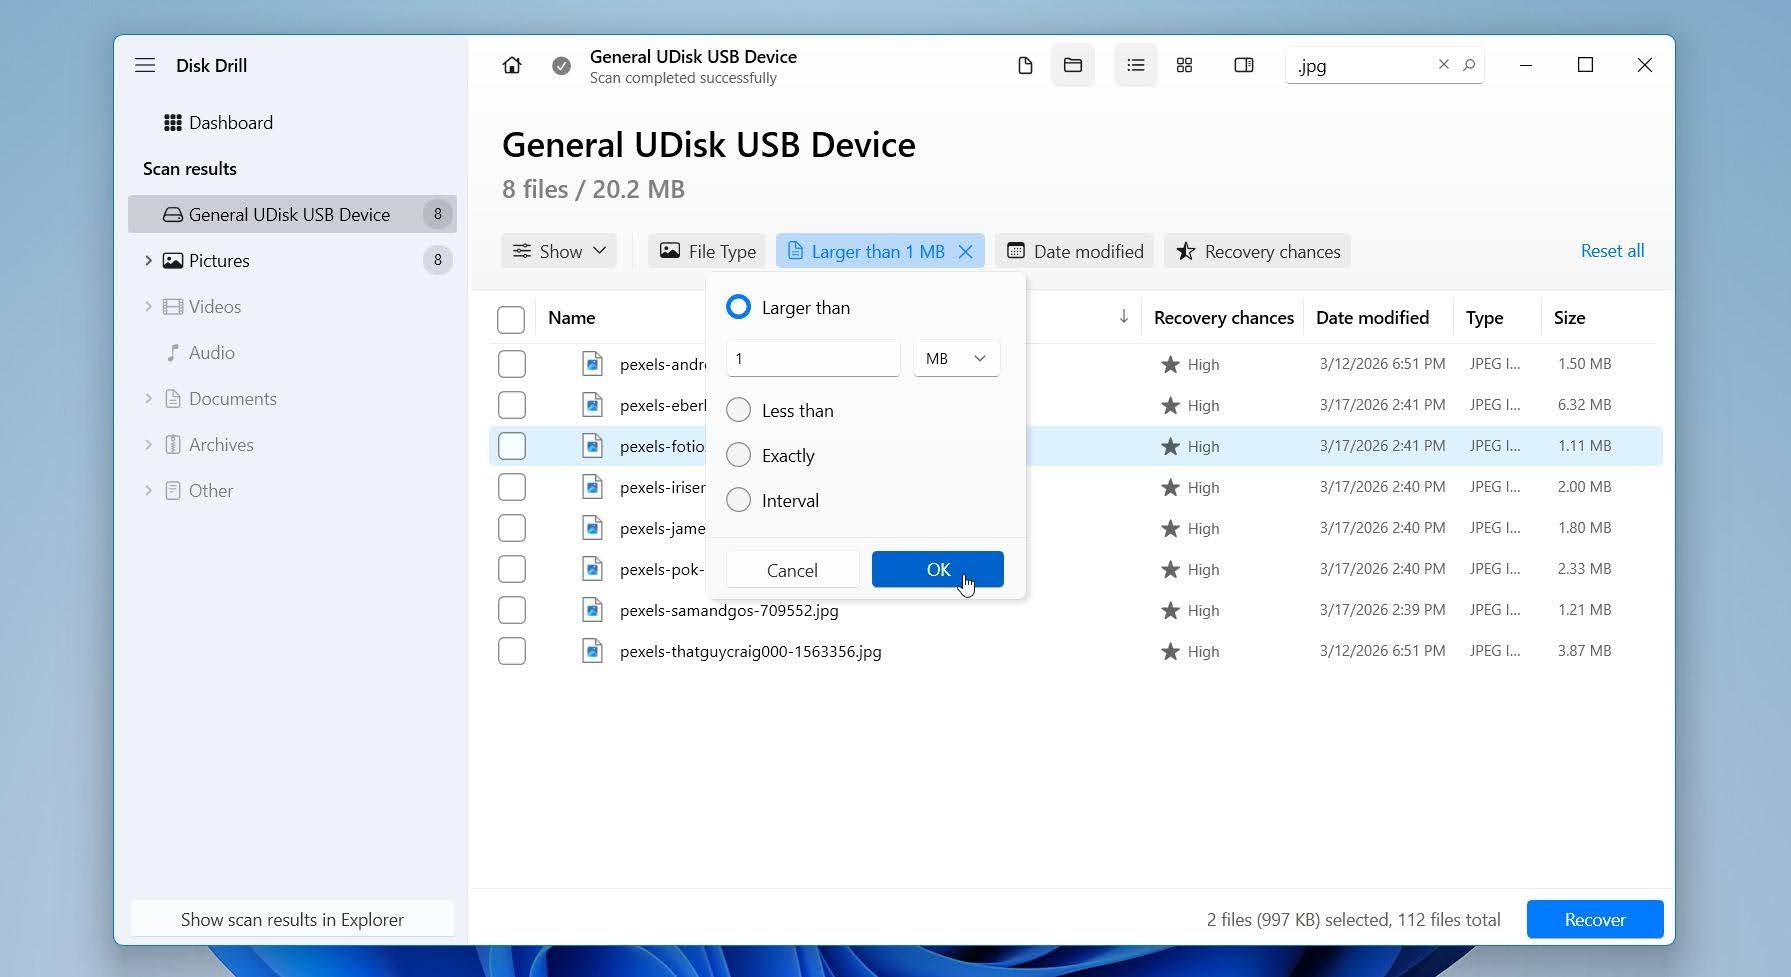Remove the Larger than 1 MB filter
Image resolution: width=1791 pixels, height=977 pixels.
pyautogui.click(x=966, y=252)
